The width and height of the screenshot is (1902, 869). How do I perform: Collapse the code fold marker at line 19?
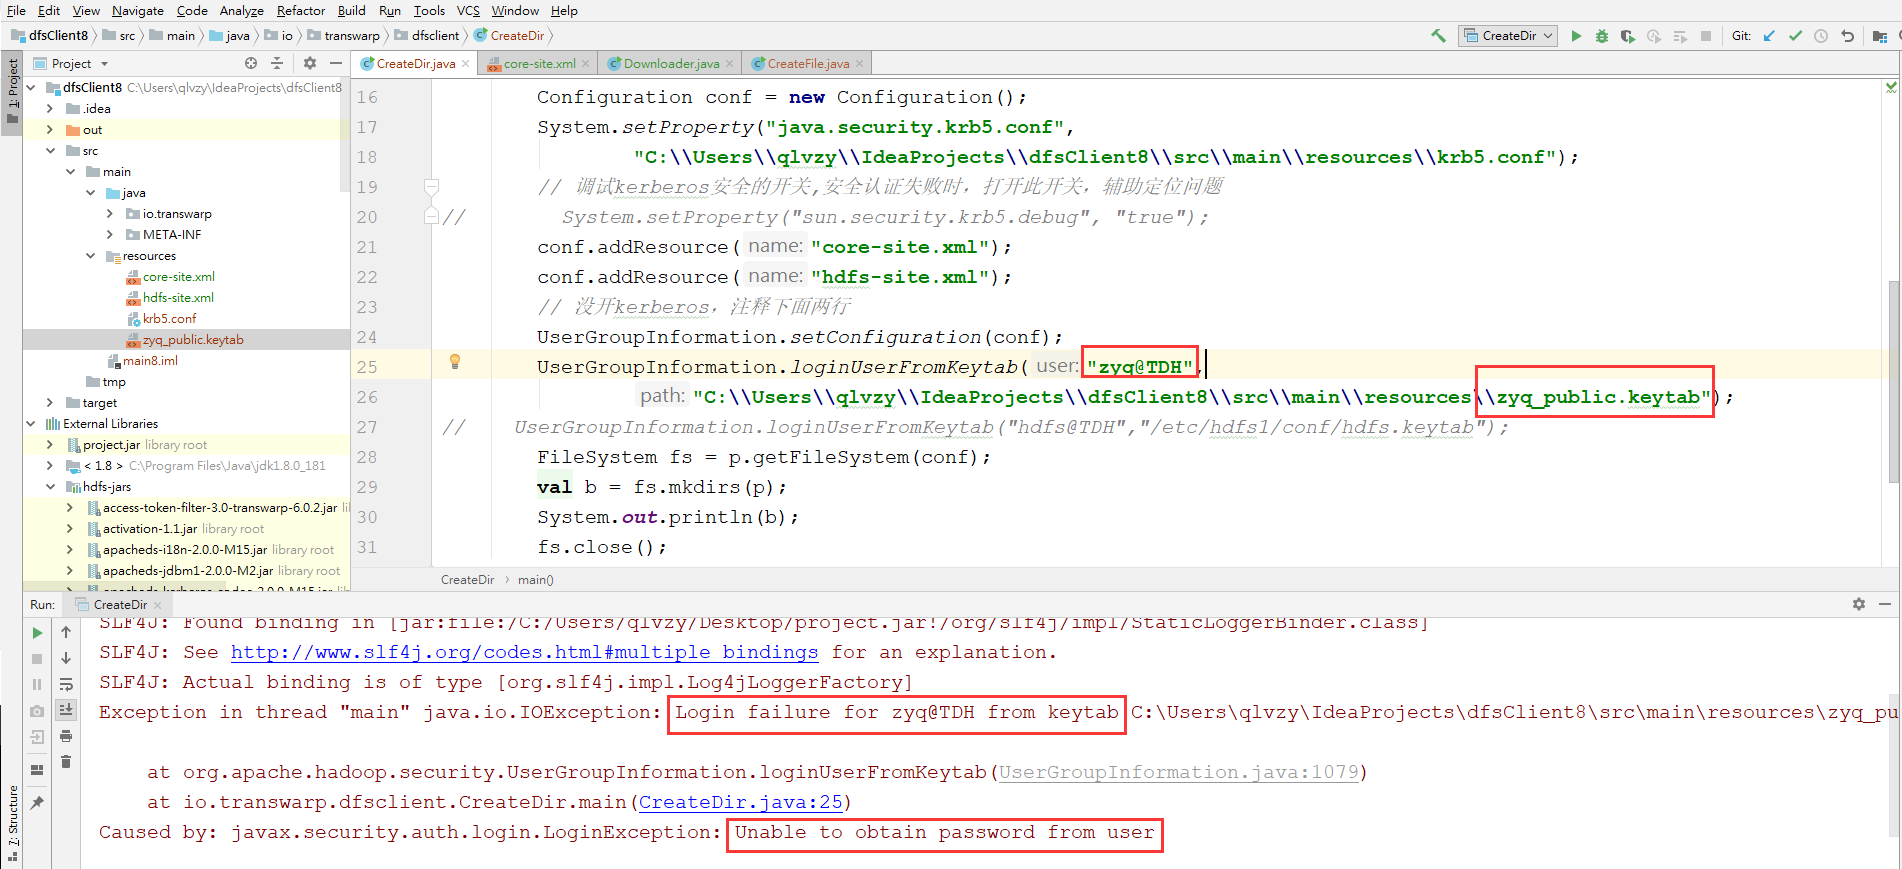point(431,186)
